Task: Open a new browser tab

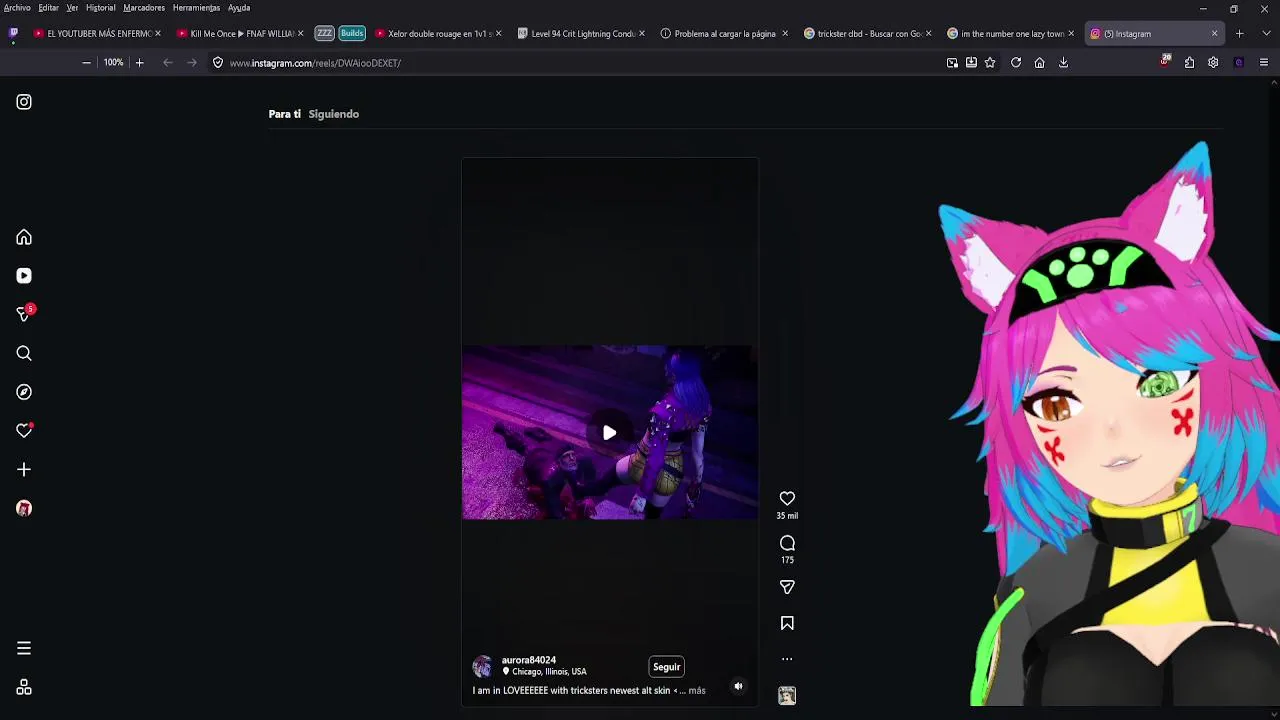Action: point(1239,34)
